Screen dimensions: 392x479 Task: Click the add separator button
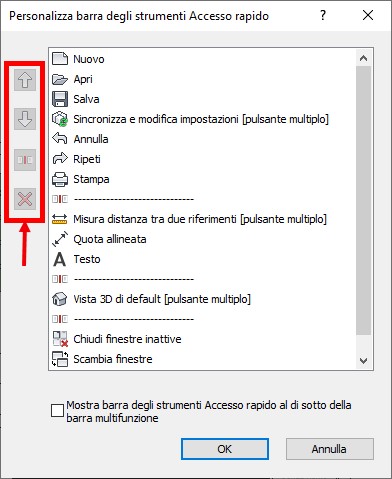coord(25,160)
